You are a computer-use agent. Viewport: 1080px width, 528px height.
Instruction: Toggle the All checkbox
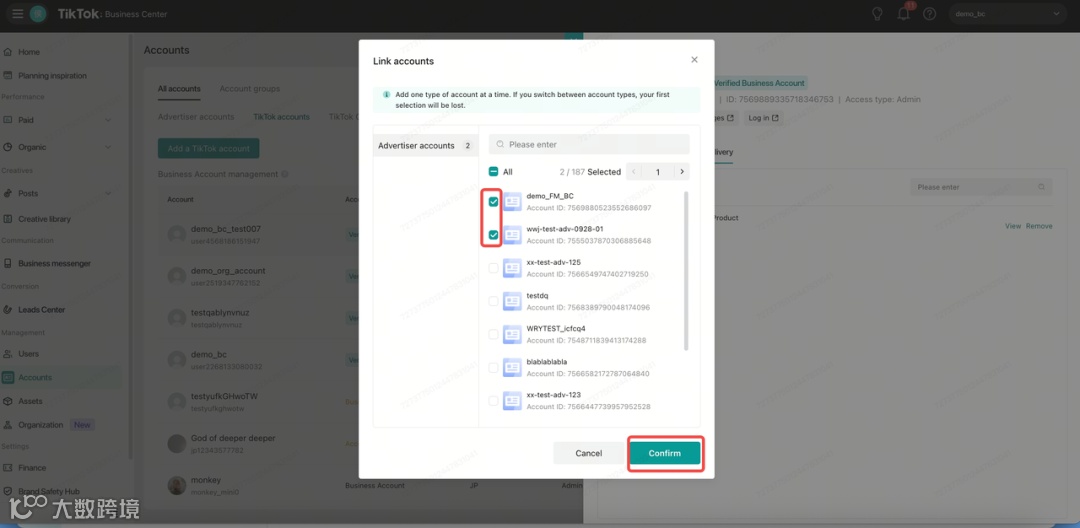(493, 172)
